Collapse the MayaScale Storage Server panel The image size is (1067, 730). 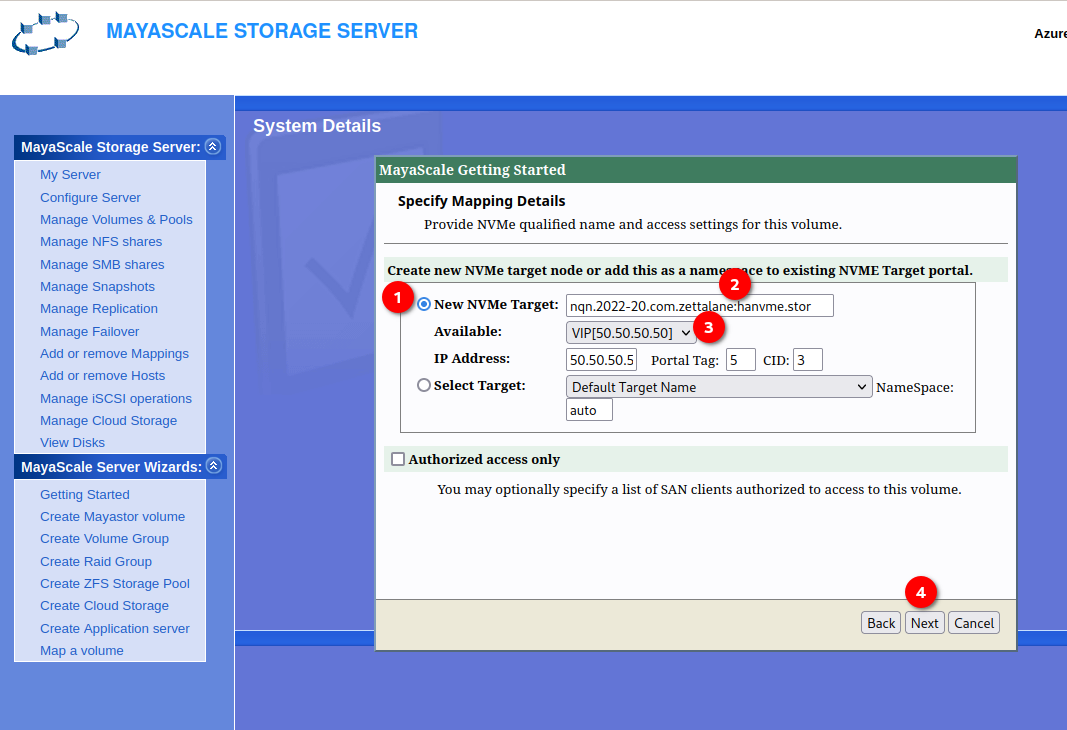(x=212, y=147)
